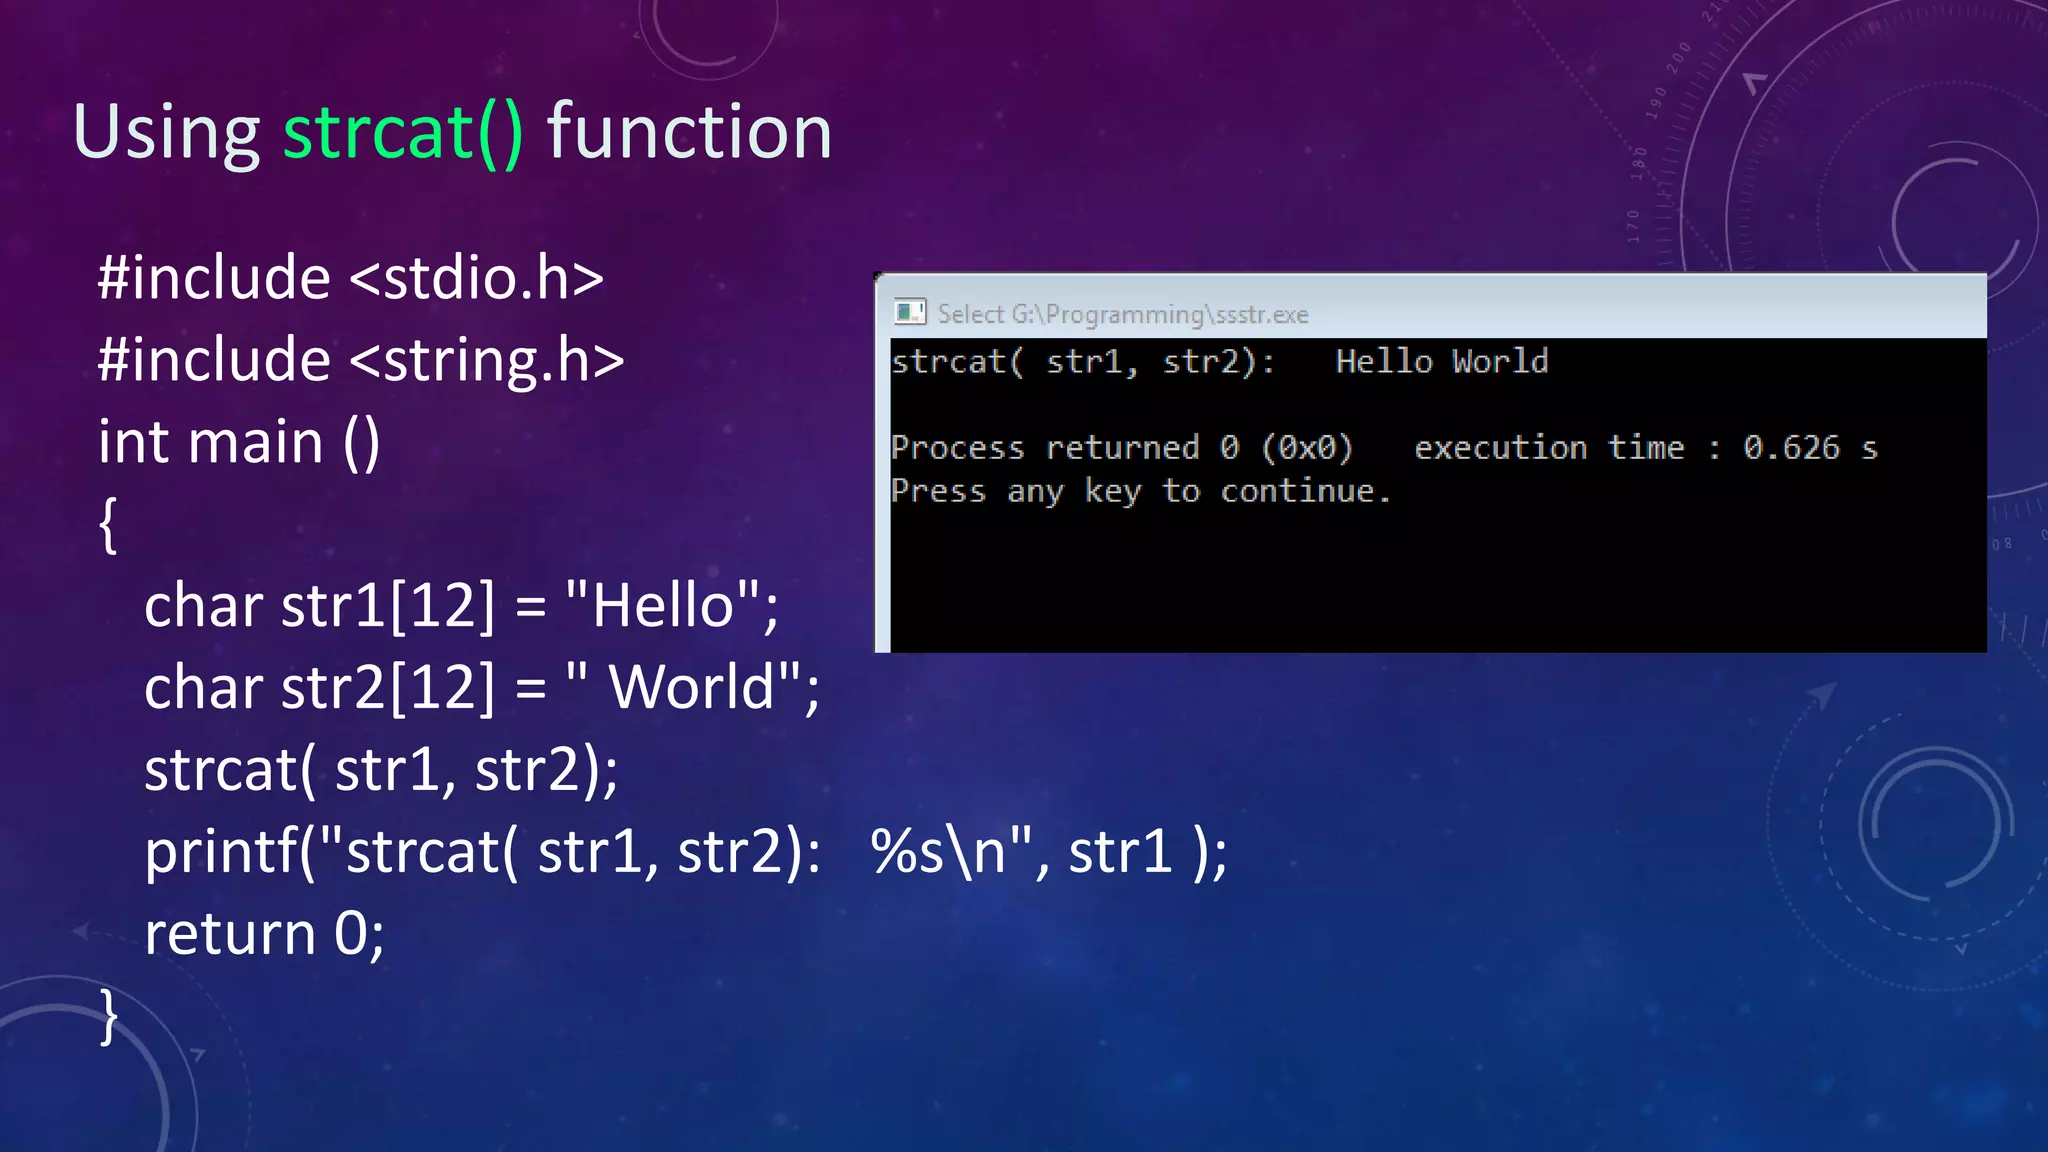
Task: Click the 'strcat( str1, str2);' code line
Action: pos(381,770)
